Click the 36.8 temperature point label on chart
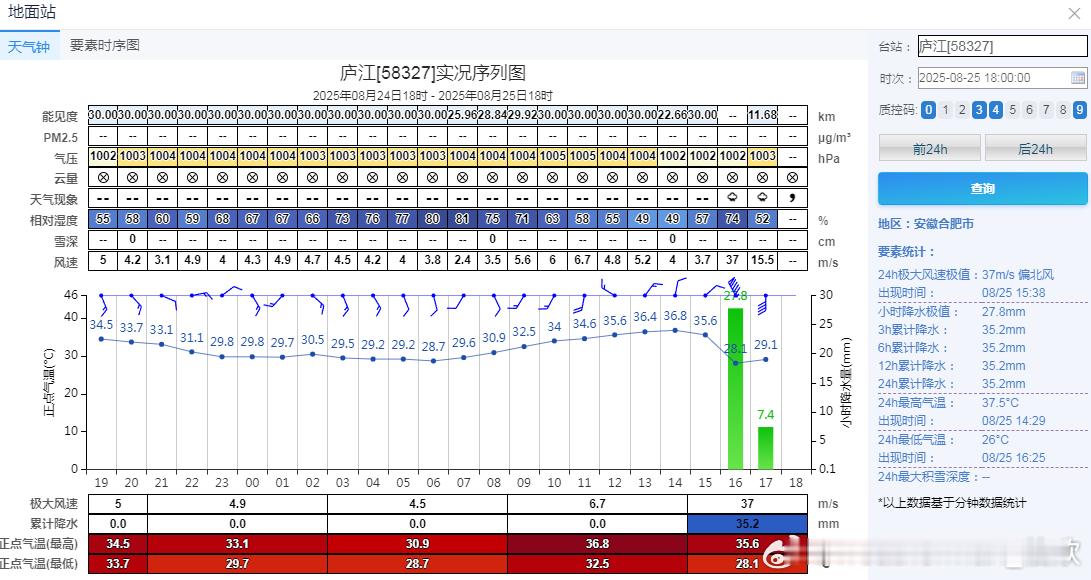 click(675, 316)
